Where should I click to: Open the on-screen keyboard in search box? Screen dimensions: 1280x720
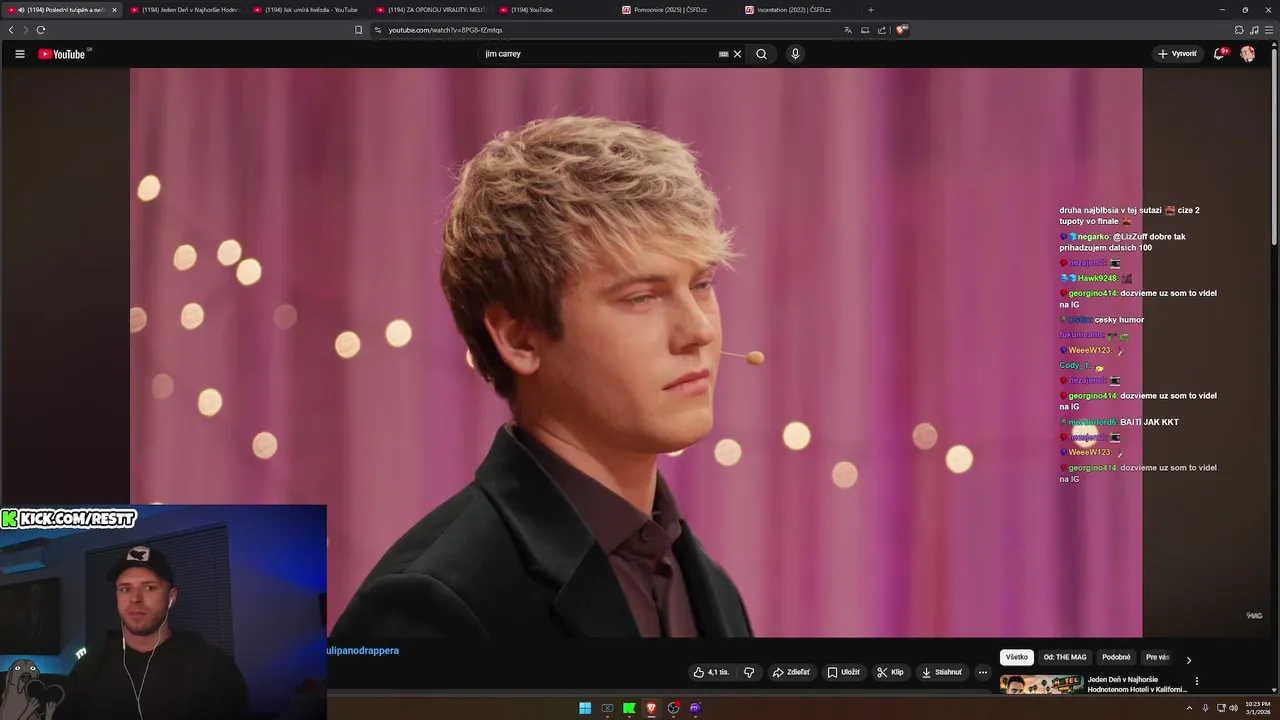723,54
